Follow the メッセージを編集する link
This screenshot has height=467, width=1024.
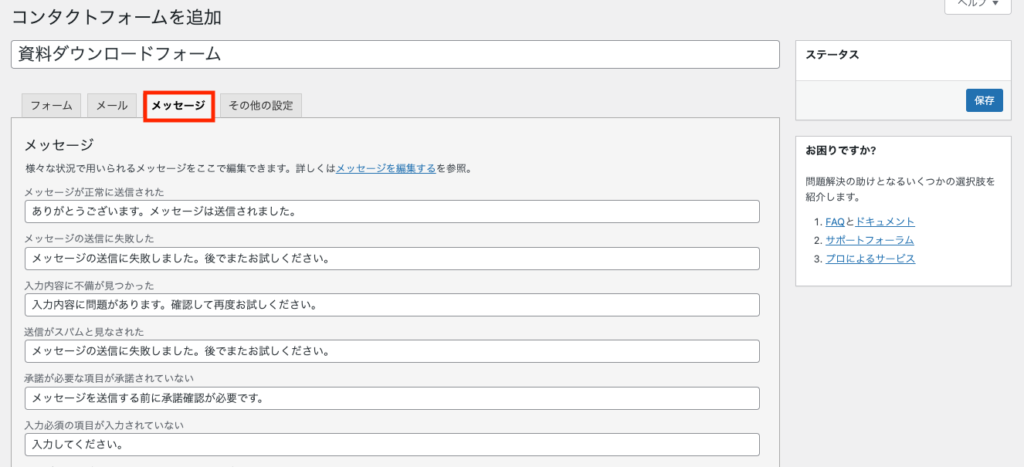pos(385,169)
